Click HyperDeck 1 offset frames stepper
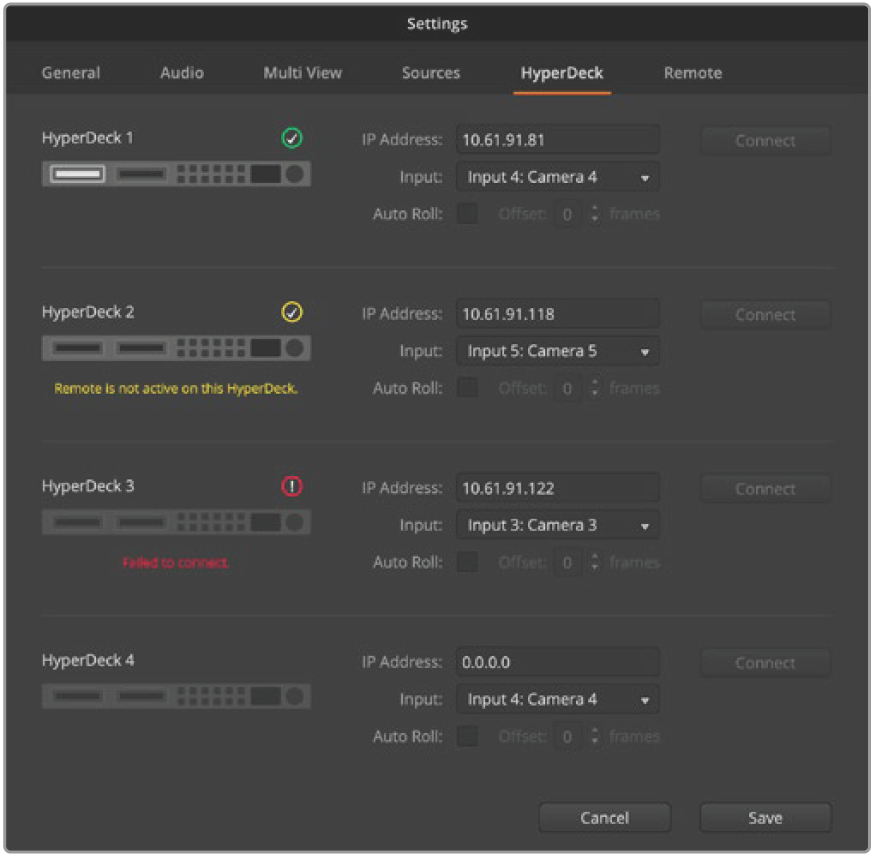 [x=594, y=214]
